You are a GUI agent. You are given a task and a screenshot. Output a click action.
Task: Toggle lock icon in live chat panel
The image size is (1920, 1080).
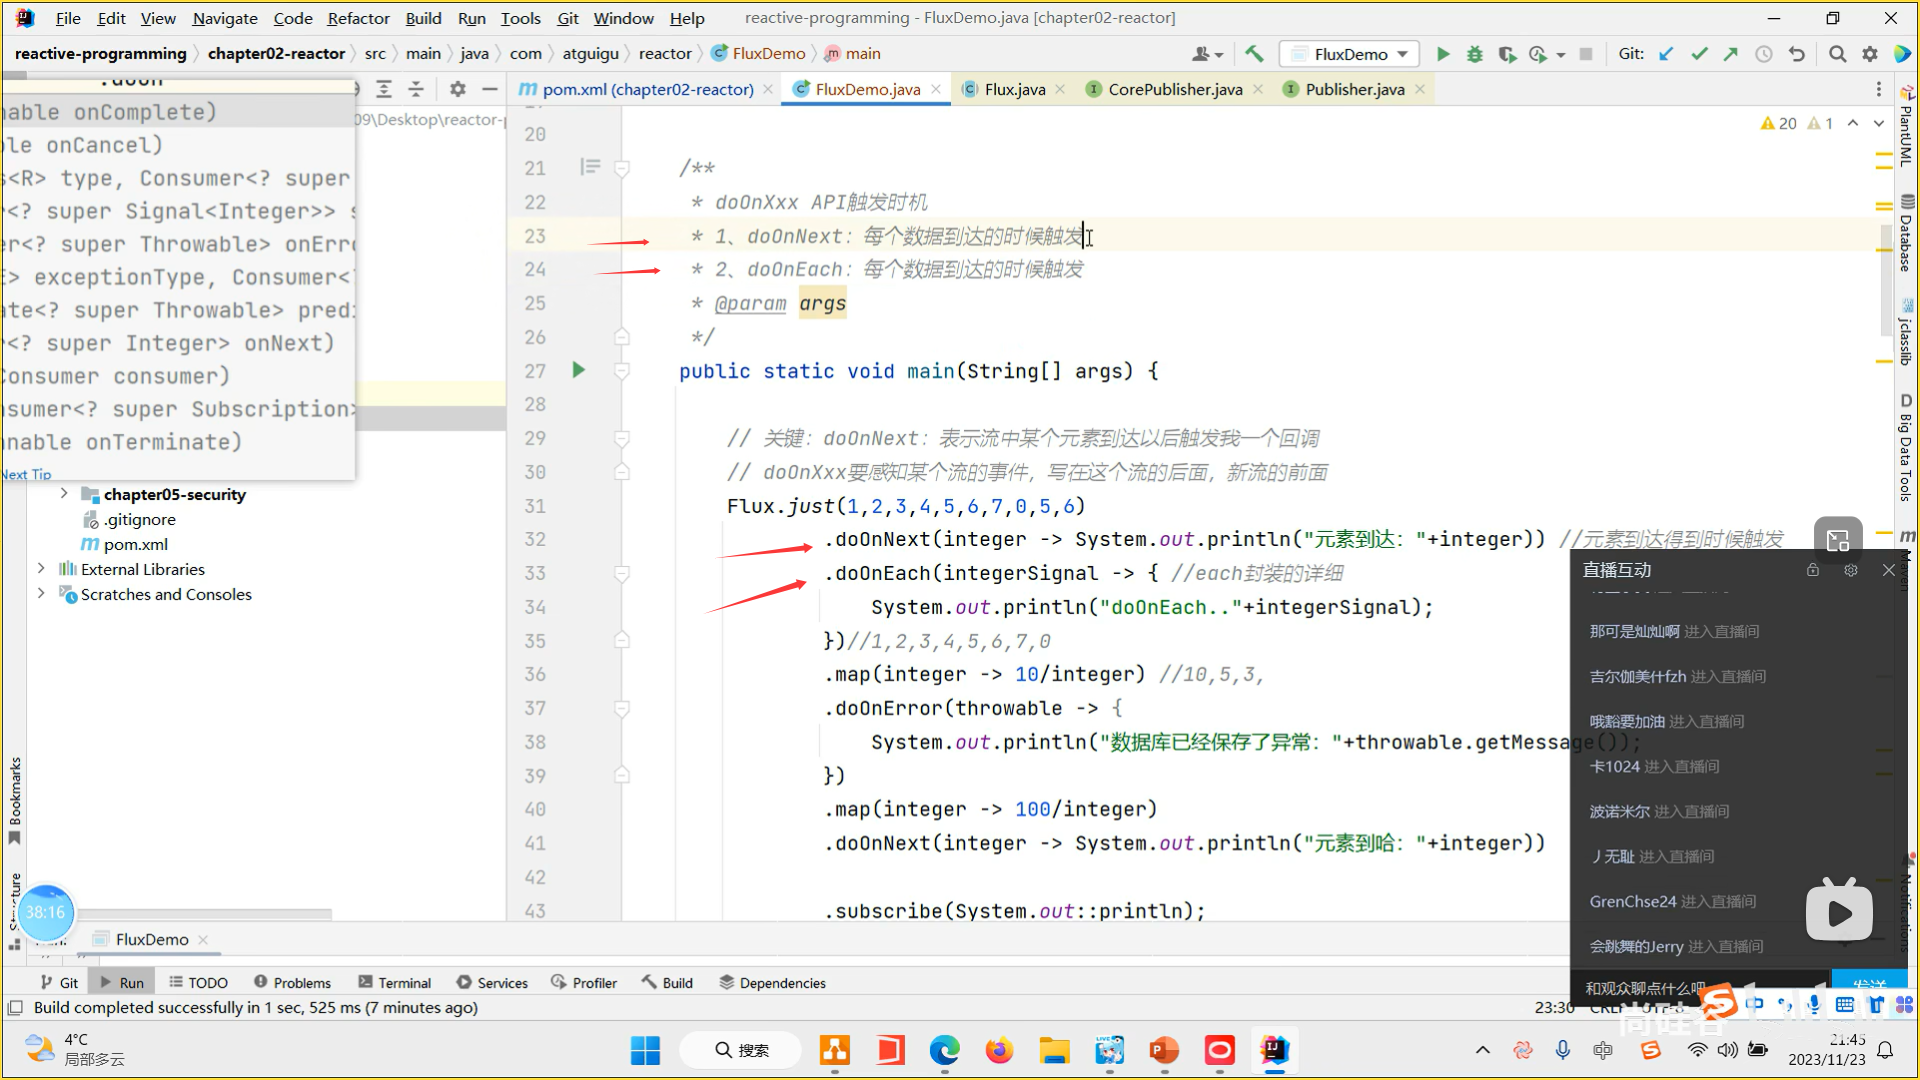1813,570
